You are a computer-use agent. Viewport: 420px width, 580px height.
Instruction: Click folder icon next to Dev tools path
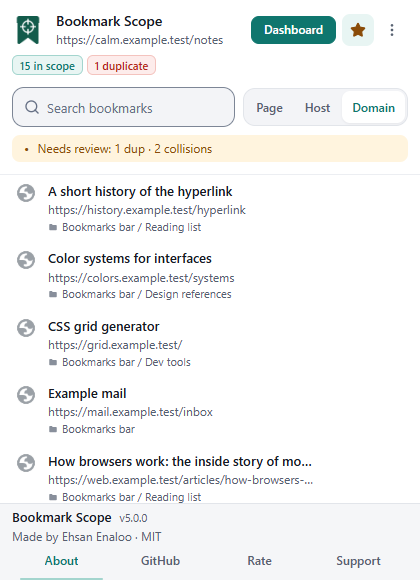(x=53, y=362)
